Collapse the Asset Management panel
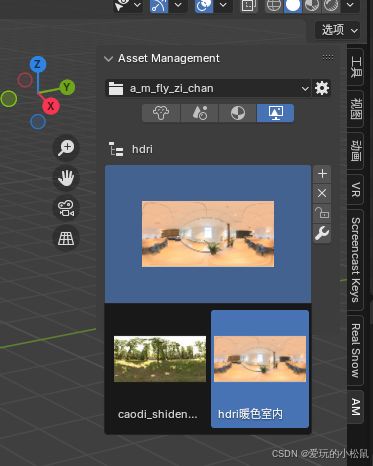The height and width of the screenshot is (466, 373). point(108,59)
